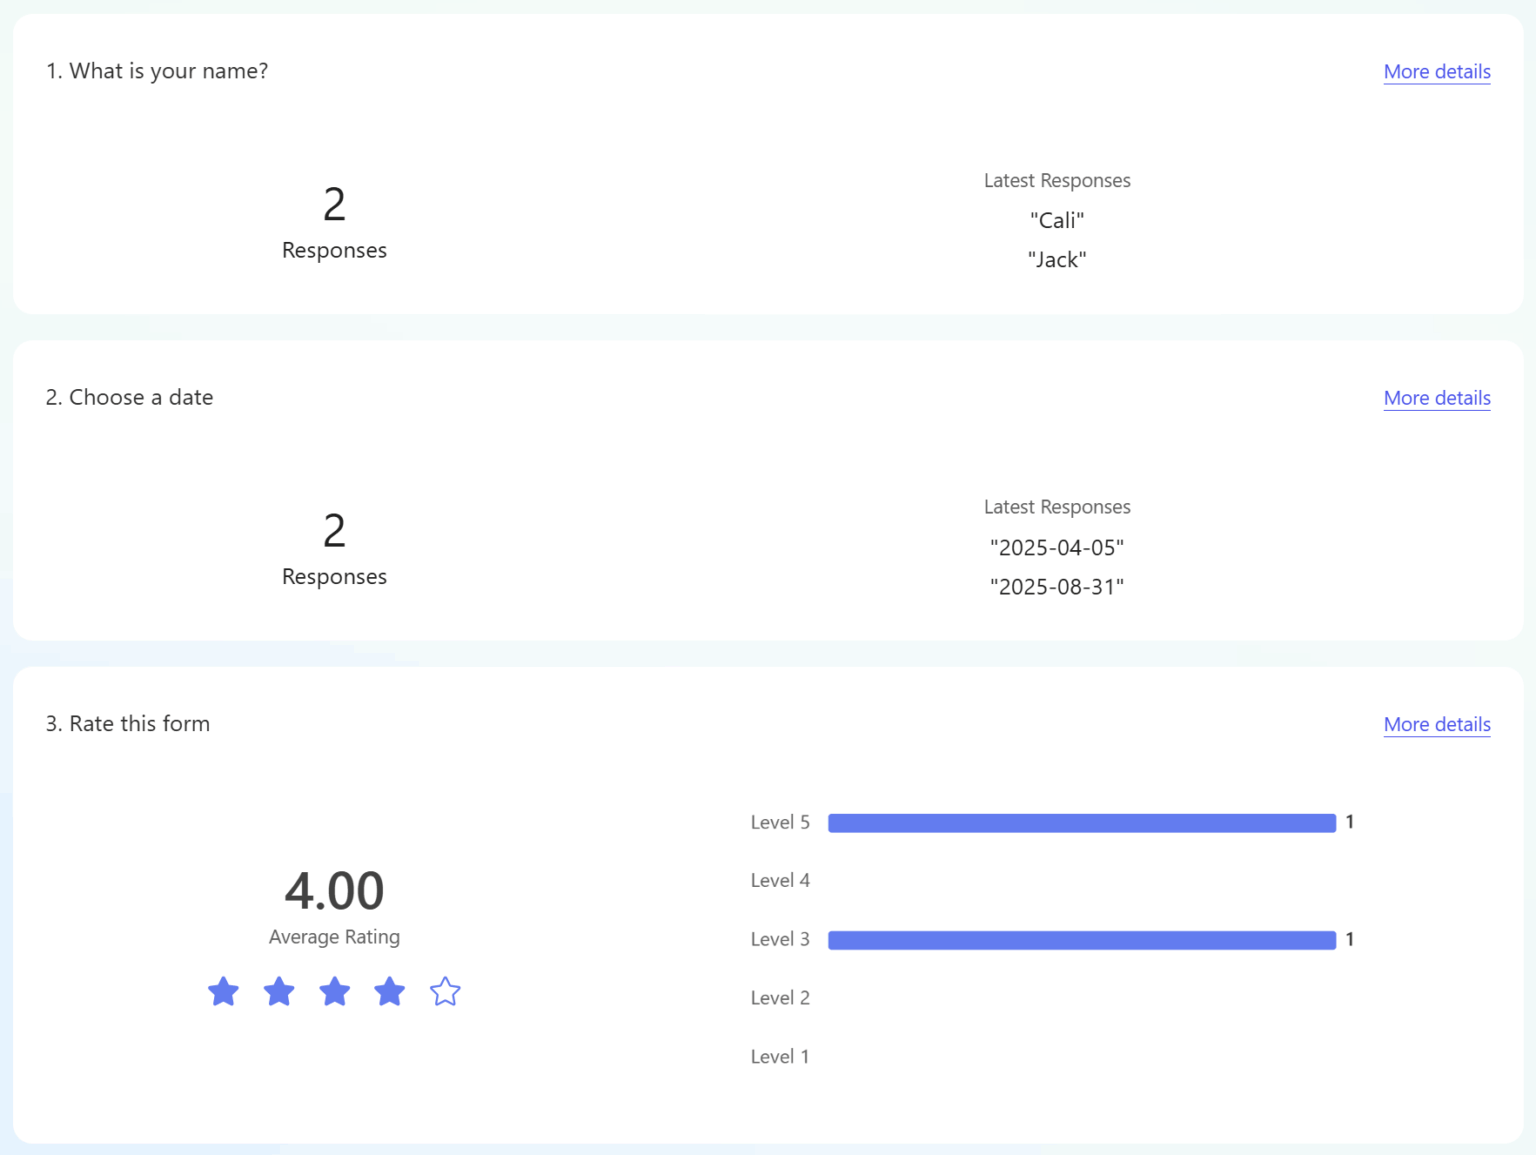
Task: Open More details for Choose a date
Action: pos(1437,397)
